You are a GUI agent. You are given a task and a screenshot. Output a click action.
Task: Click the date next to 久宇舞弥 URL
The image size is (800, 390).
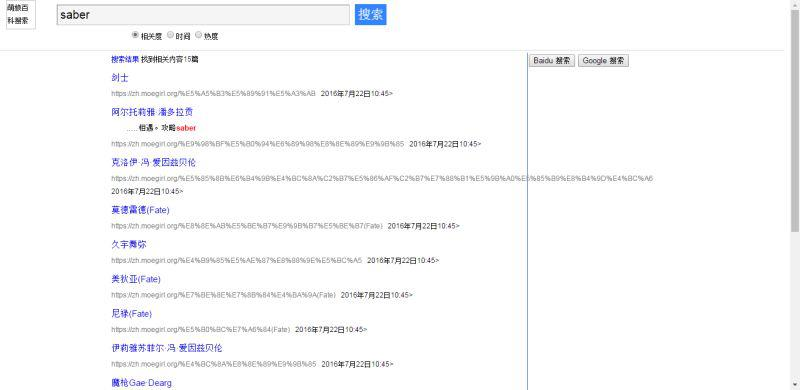(x=403, y=260)
